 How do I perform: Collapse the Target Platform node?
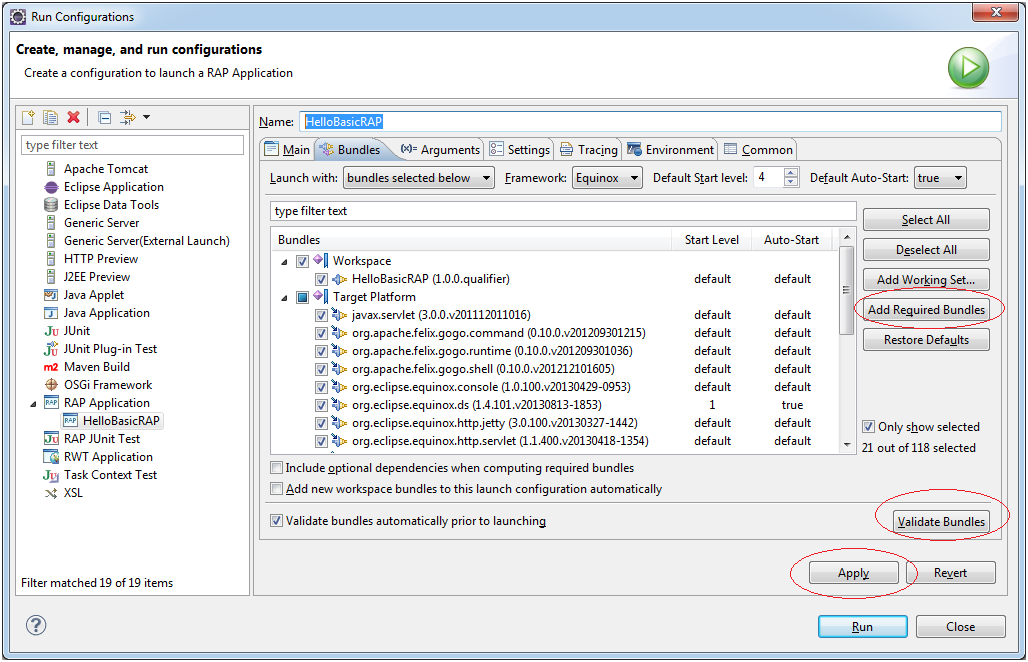[285, 298]
